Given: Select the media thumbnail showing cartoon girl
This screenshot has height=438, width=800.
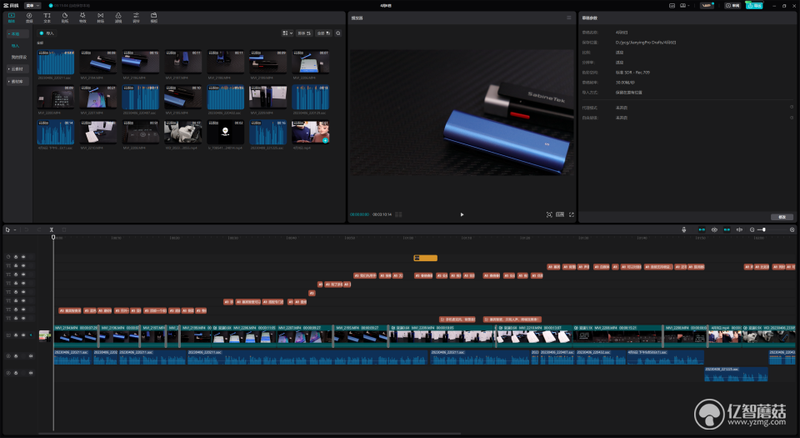Looking at the screenshot, I should [x=310, y=133].
